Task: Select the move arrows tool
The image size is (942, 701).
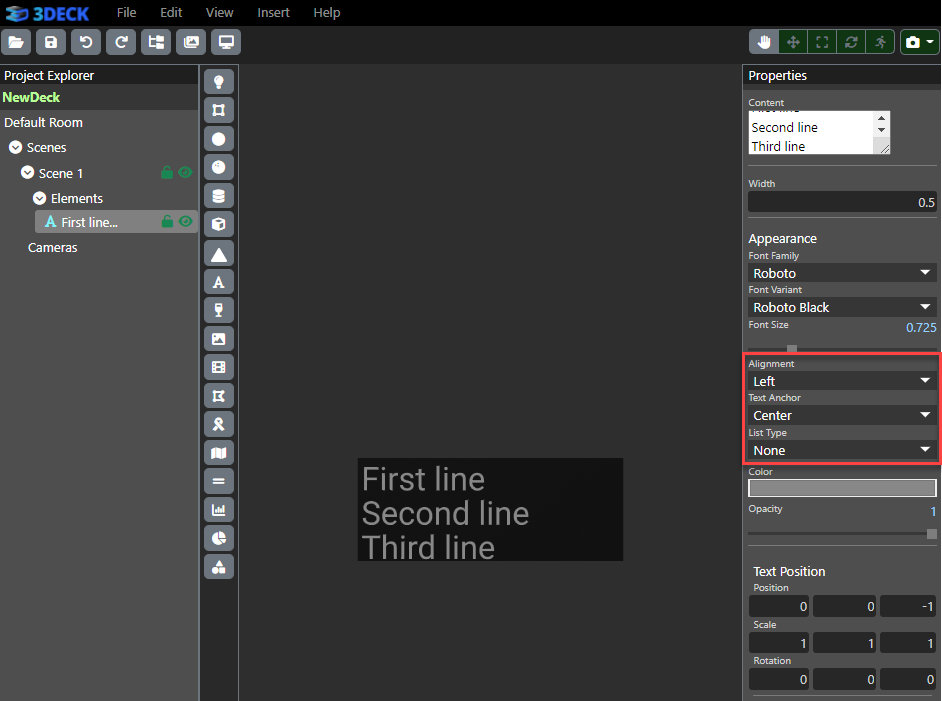Action: click(793, 42)
